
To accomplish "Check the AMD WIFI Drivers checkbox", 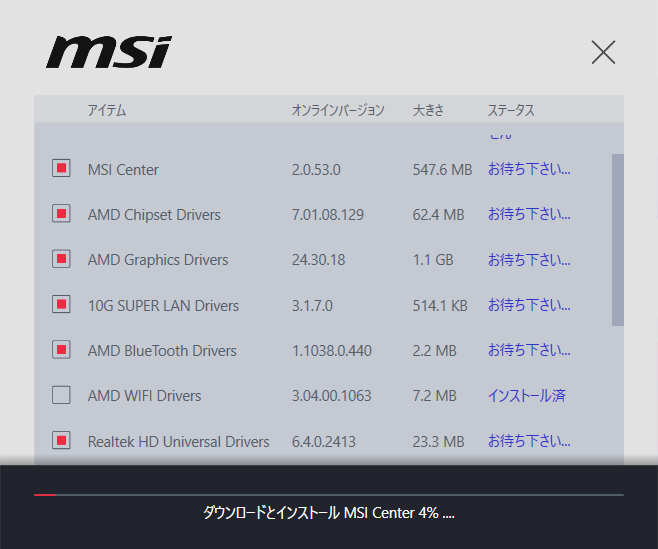I will click(61, 395).
